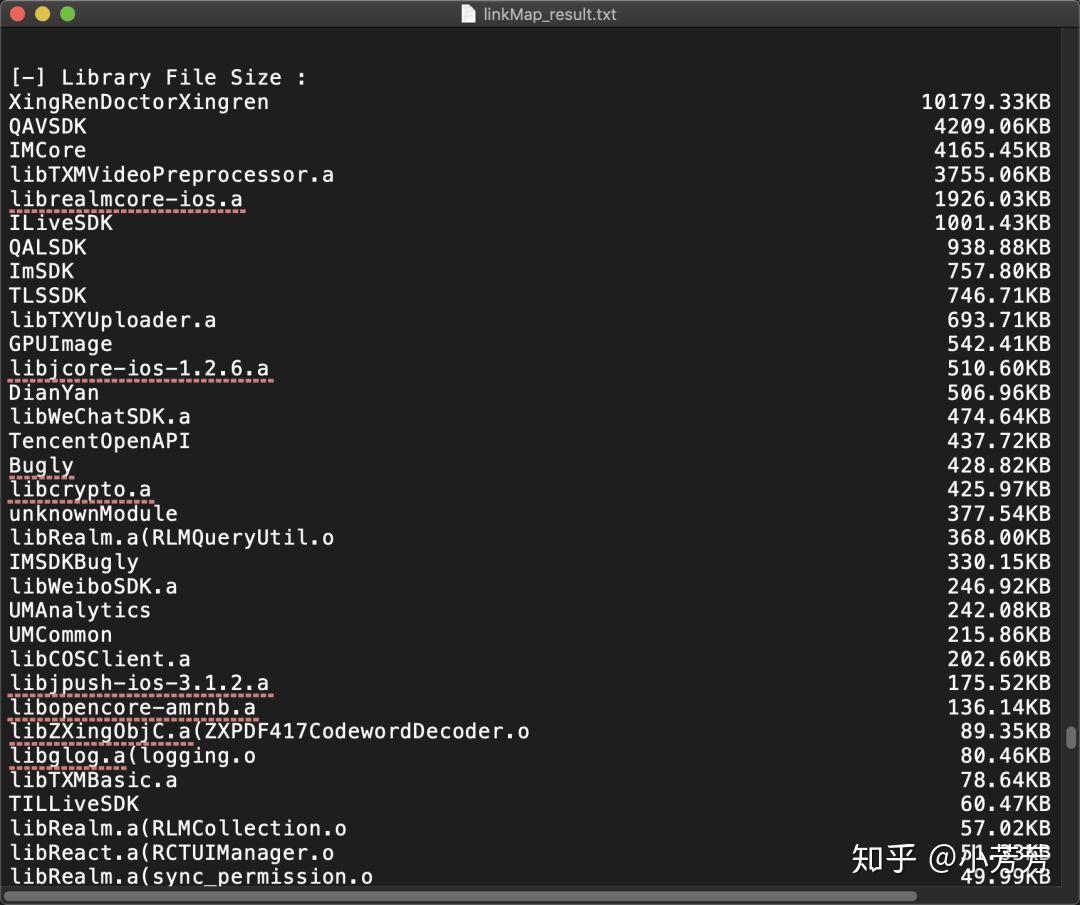The width and height of the screenshot is (1080, 905).
Task: Click the libZXingObjC.a(ZXPDF417CodewordDecoder.o entry
Action: [267, 731]
